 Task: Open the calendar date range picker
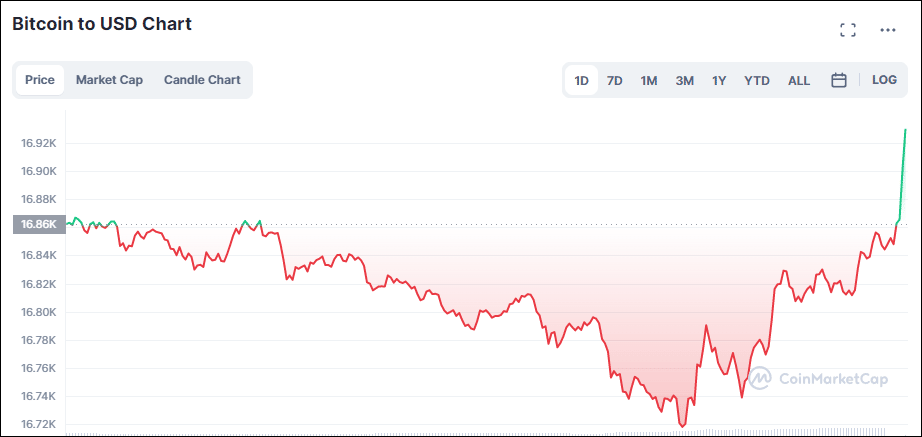click(839, 80)
